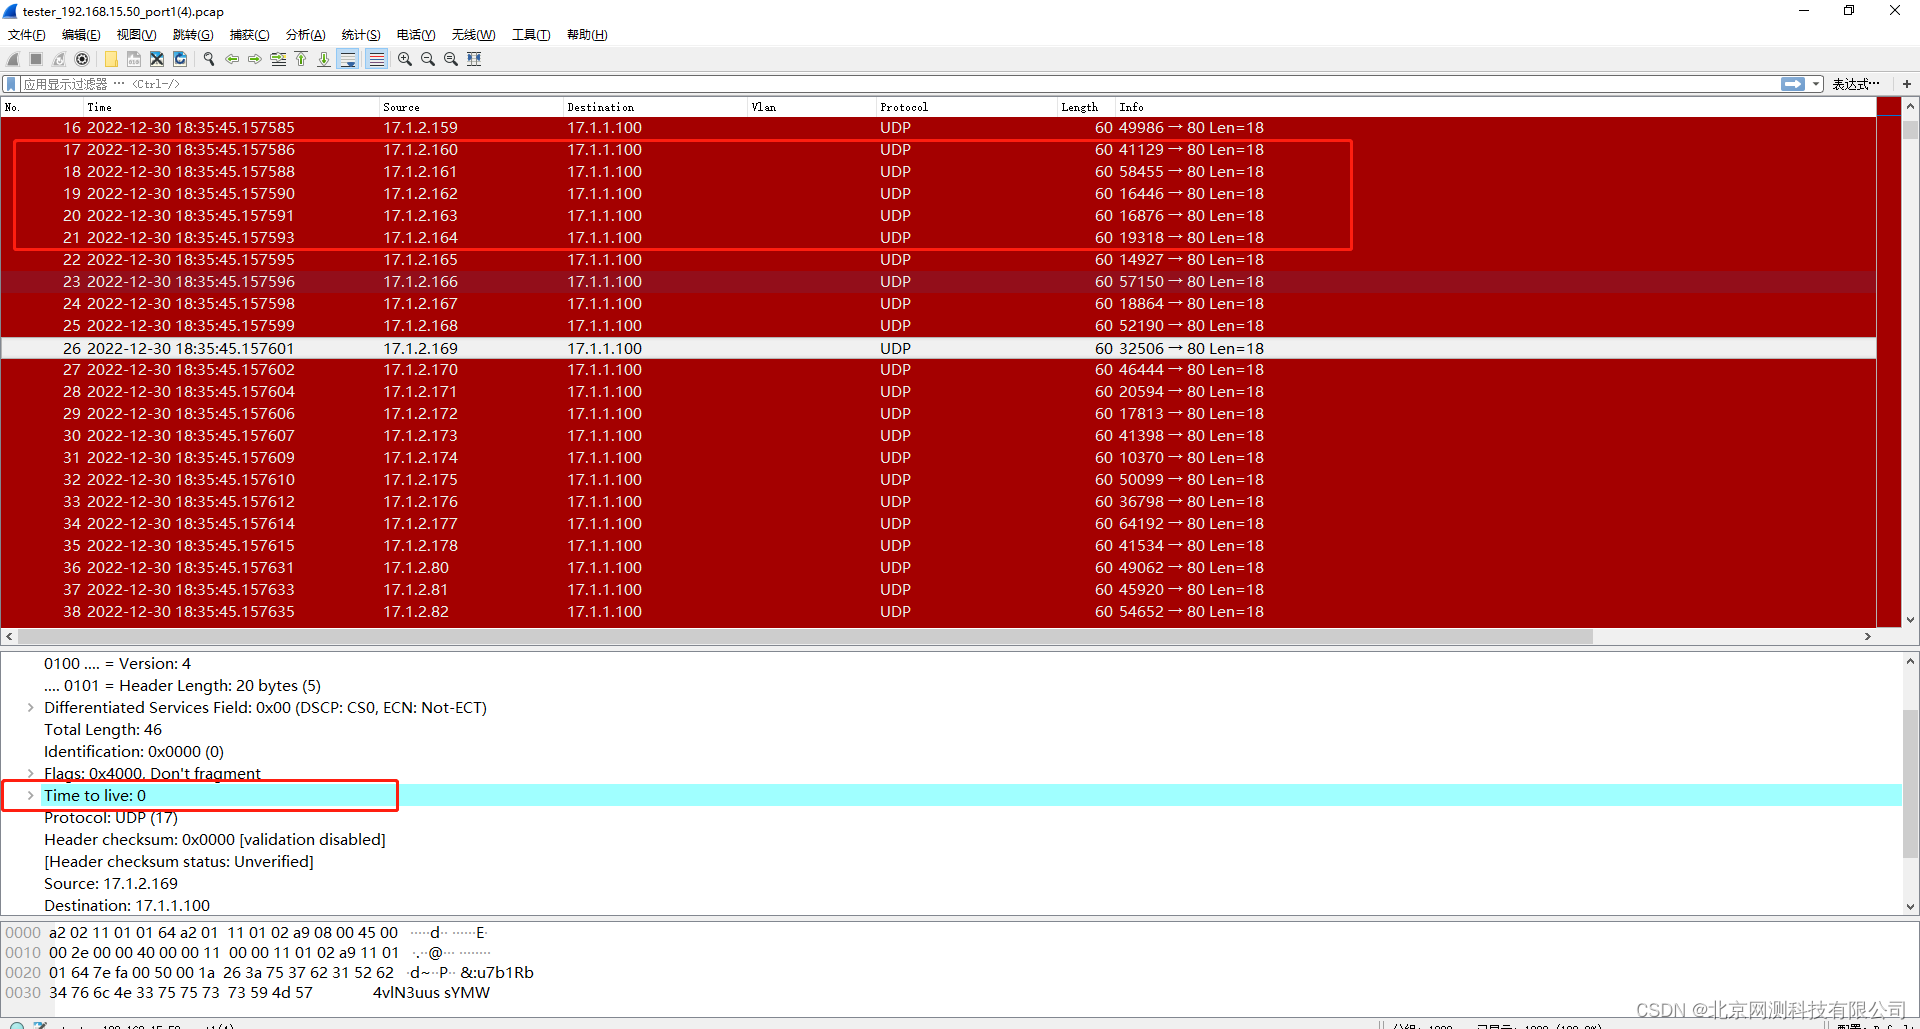The image size is (1920, 1029).
Task: Focus the display filter input field
Action: coord(900,84)
